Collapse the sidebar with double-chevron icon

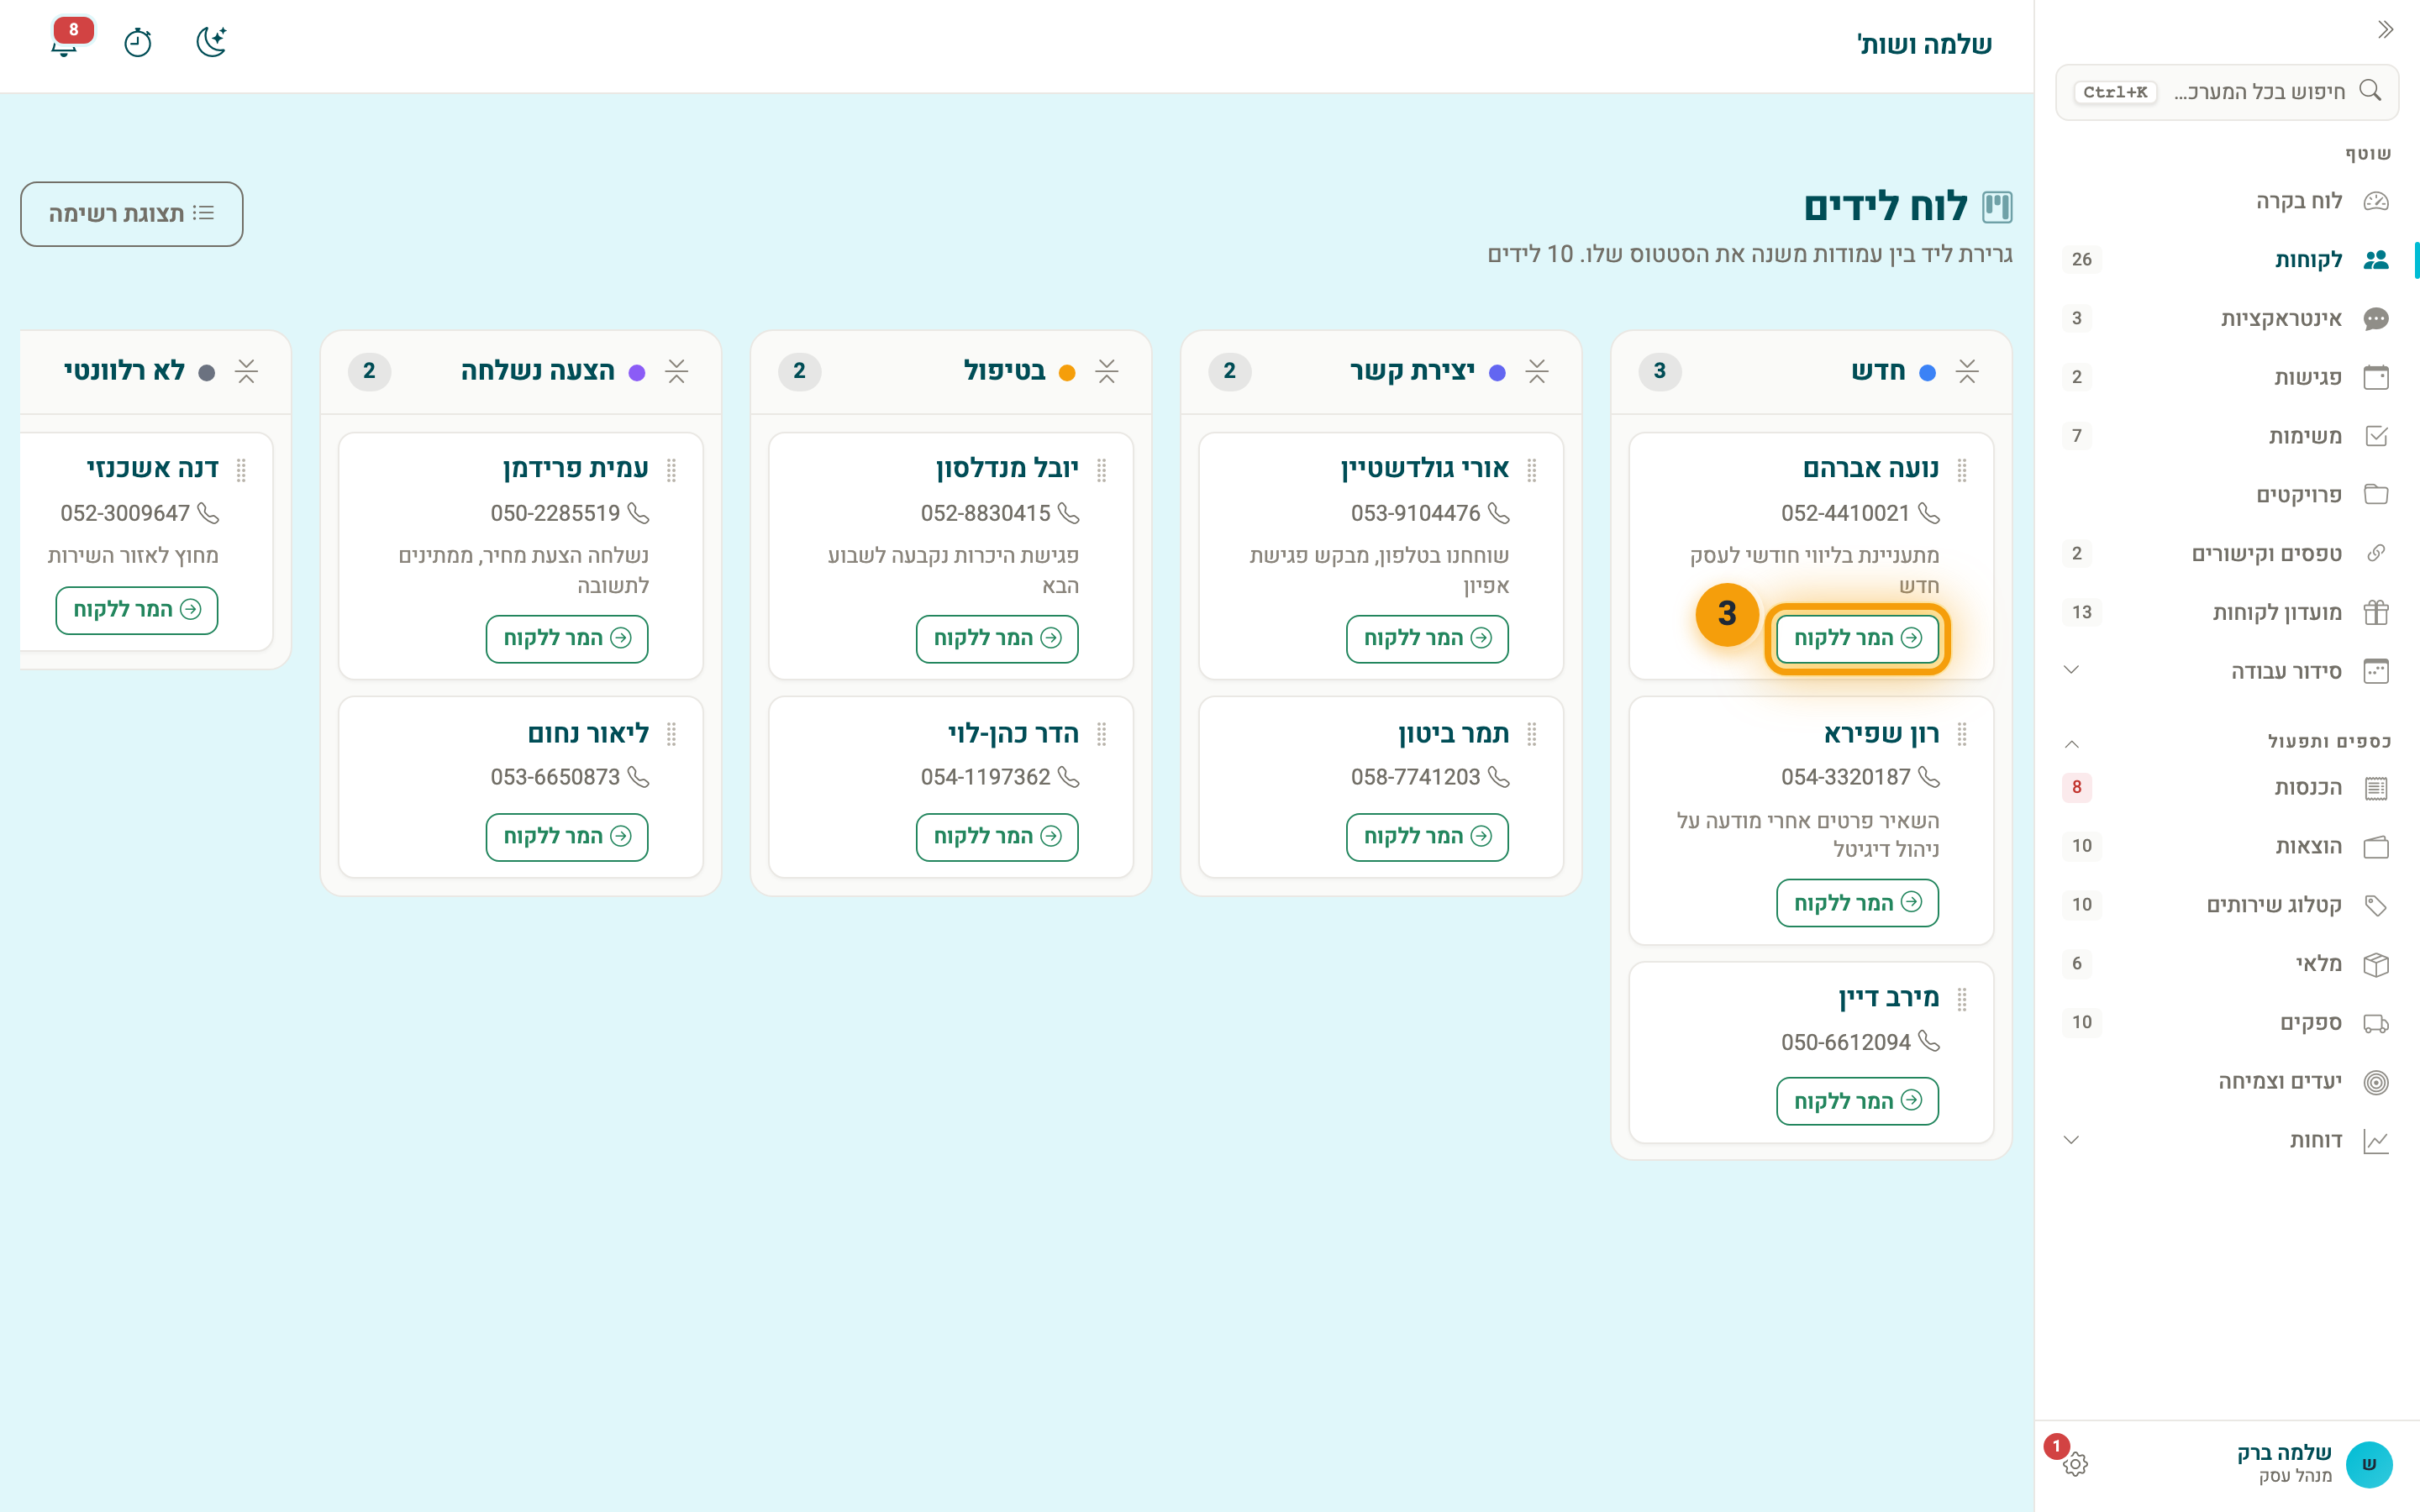pyautogui.click(x=2385, y=30)
